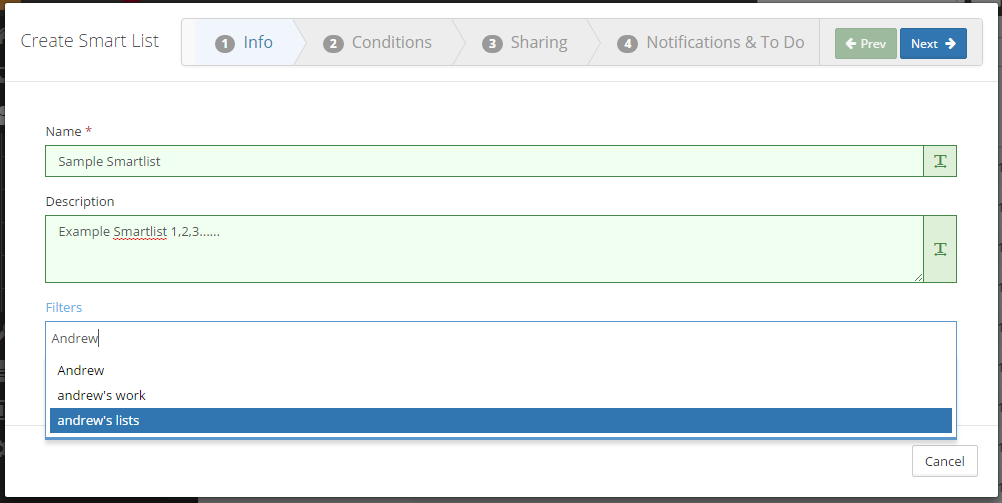Click the text-format icon beside Description field
Viewport: 1002px width, 503px height.
click(x=940, y=249)
